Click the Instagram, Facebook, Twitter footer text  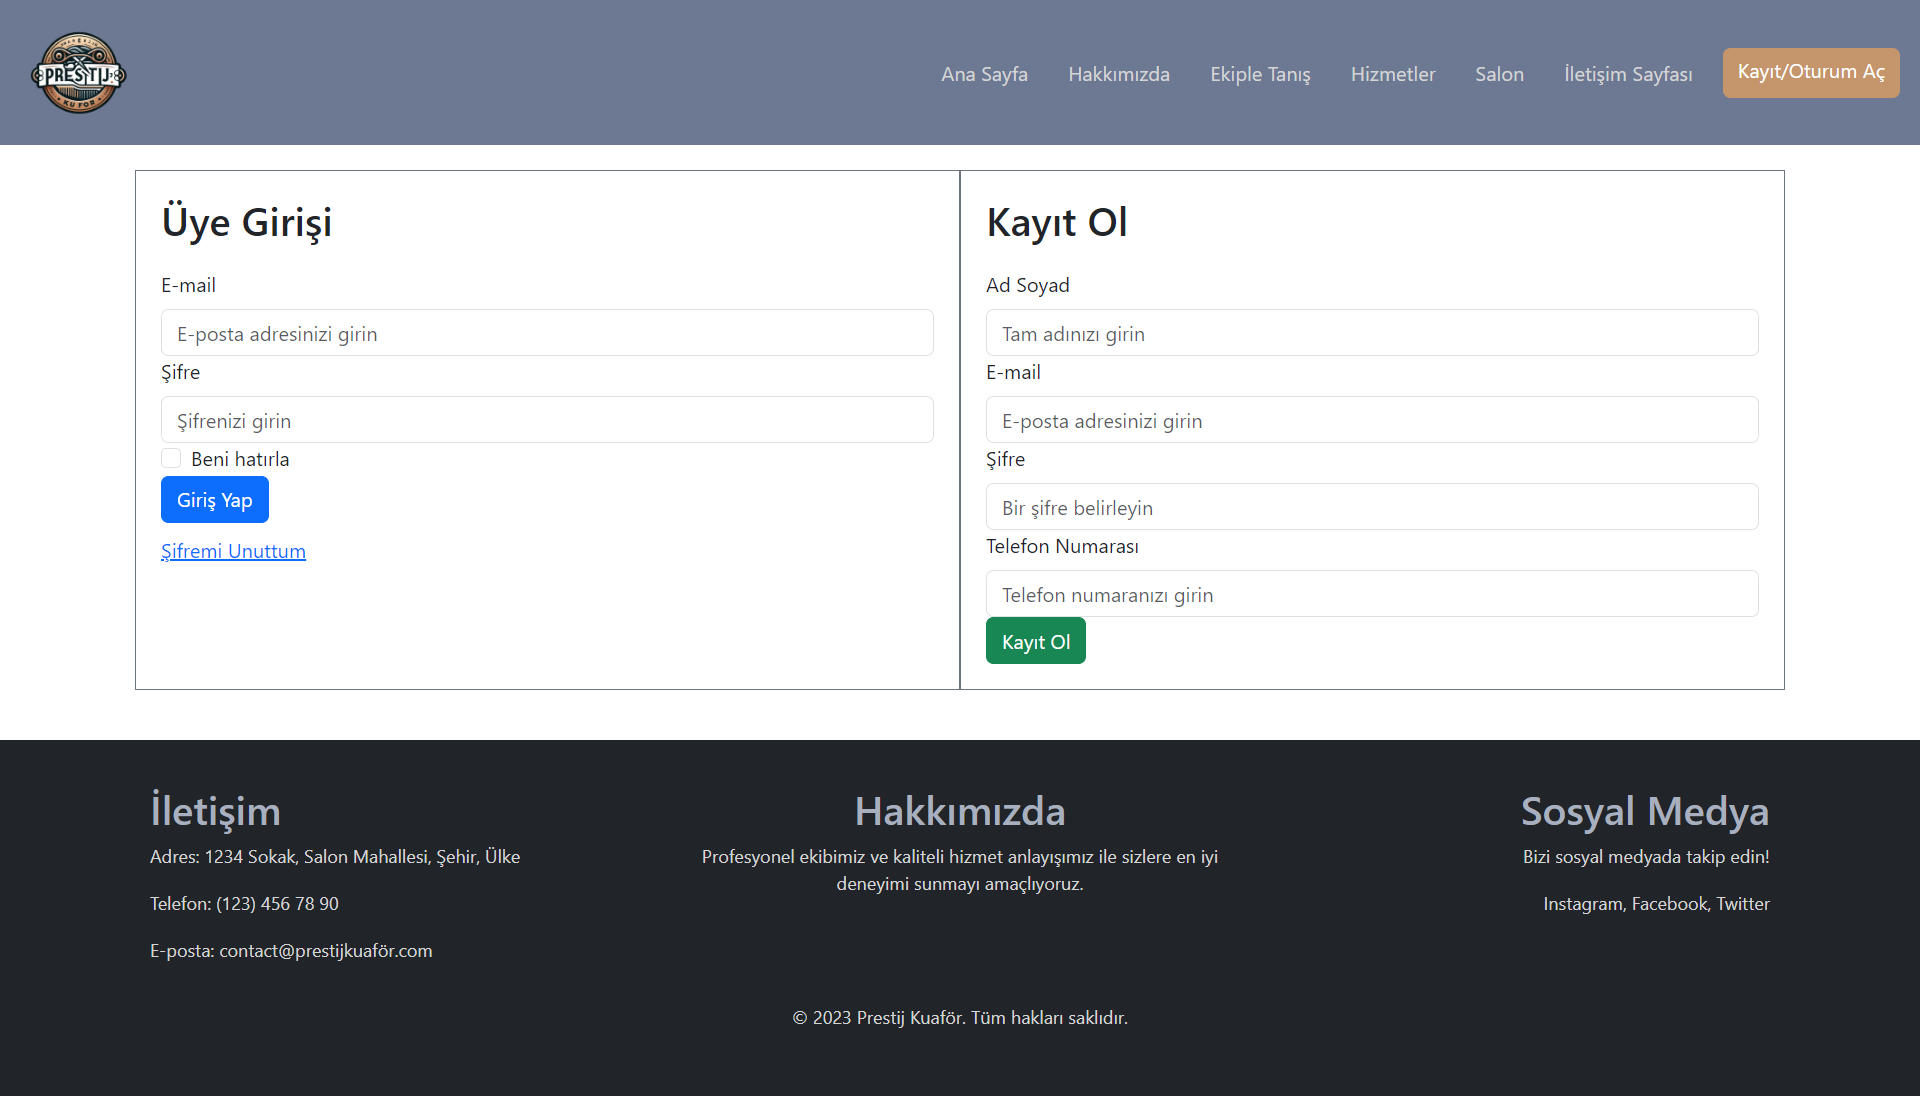tap(1656, 903)
